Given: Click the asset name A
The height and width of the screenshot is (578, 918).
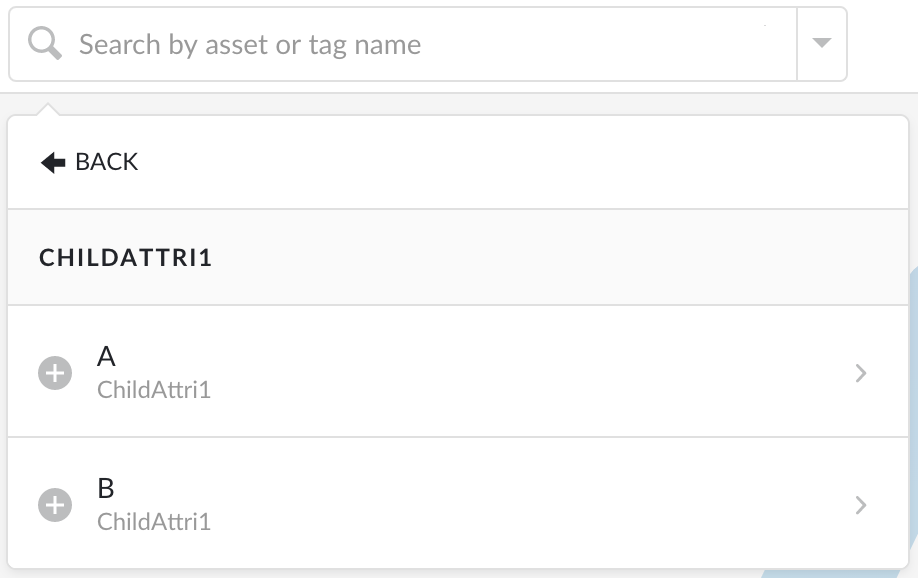Looking at the screenshot, I should [106, 356].
